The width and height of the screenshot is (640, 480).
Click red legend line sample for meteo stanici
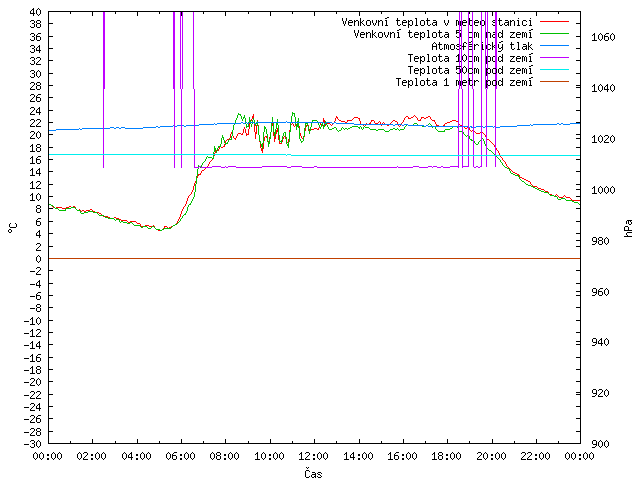coord(554,22)
